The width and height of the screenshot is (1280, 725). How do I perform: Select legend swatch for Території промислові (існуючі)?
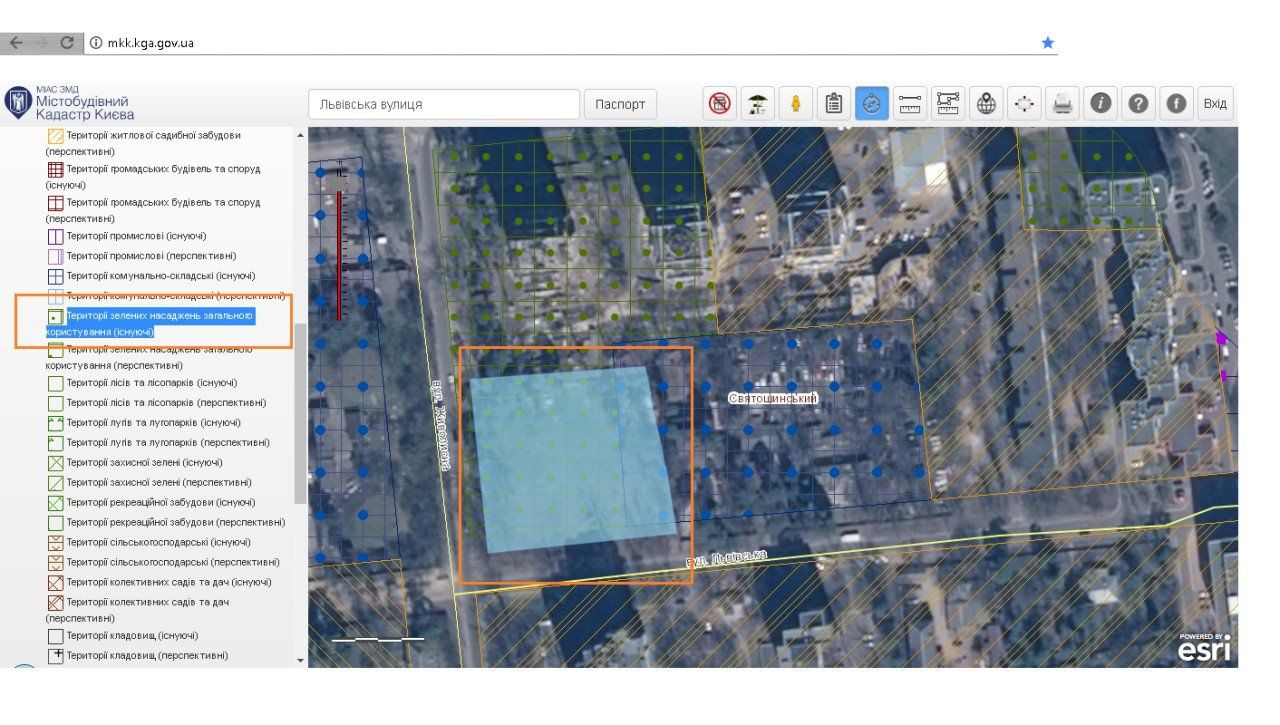tap(56, 237)
